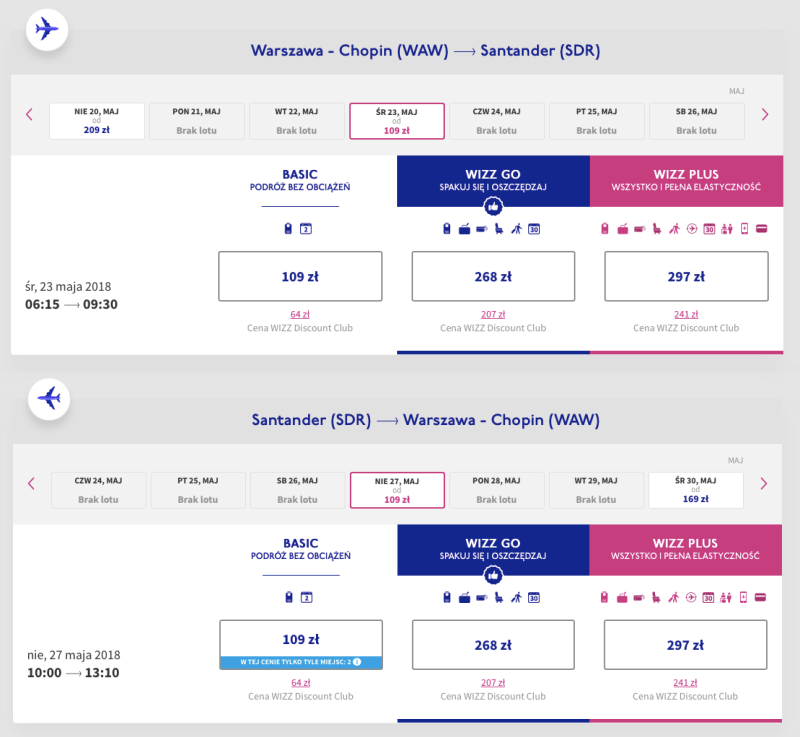Click outbound WIZZ GO thumbs-up recommended badge
The height and width of the screenshot is (737, 800).
click(x=493, y=207)
